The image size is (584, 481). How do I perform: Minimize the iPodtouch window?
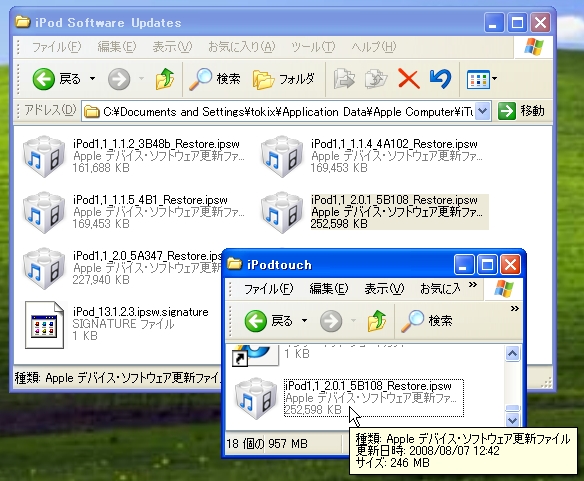point(464,265)
